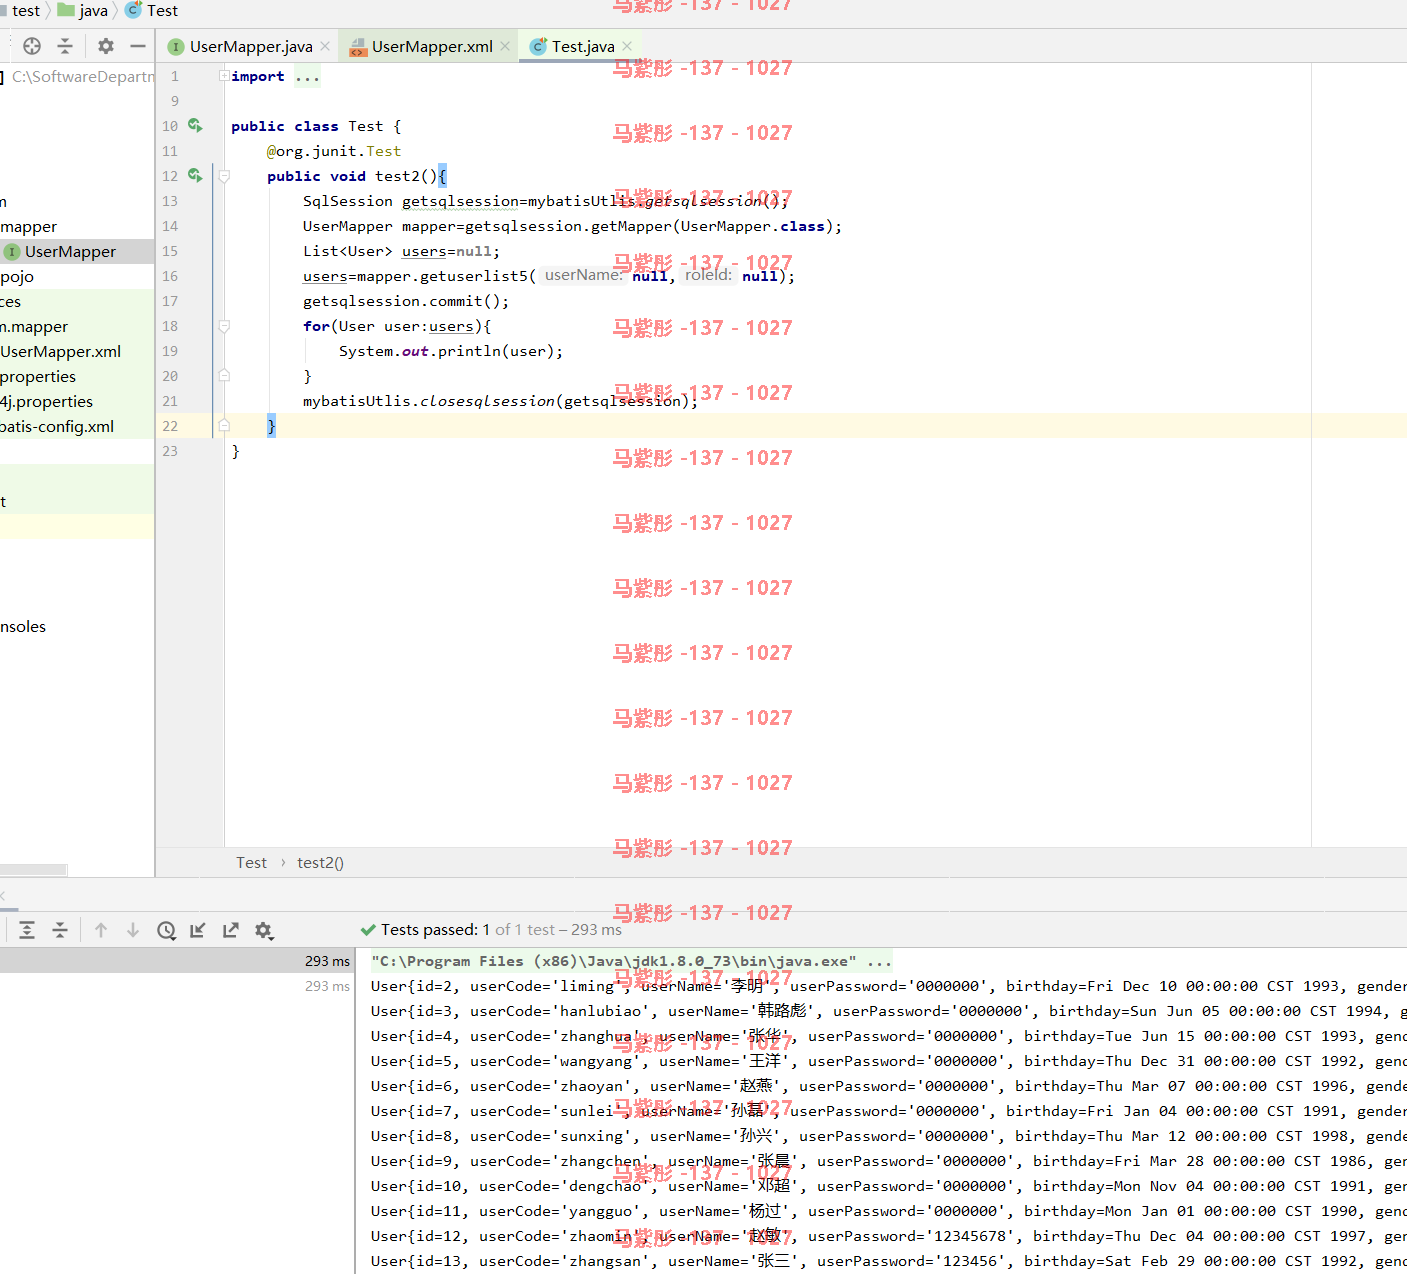Open 4j.properties file in project tree
Screen dimensions: 1407x1274
pyautogui.click(x=77, y=401)
